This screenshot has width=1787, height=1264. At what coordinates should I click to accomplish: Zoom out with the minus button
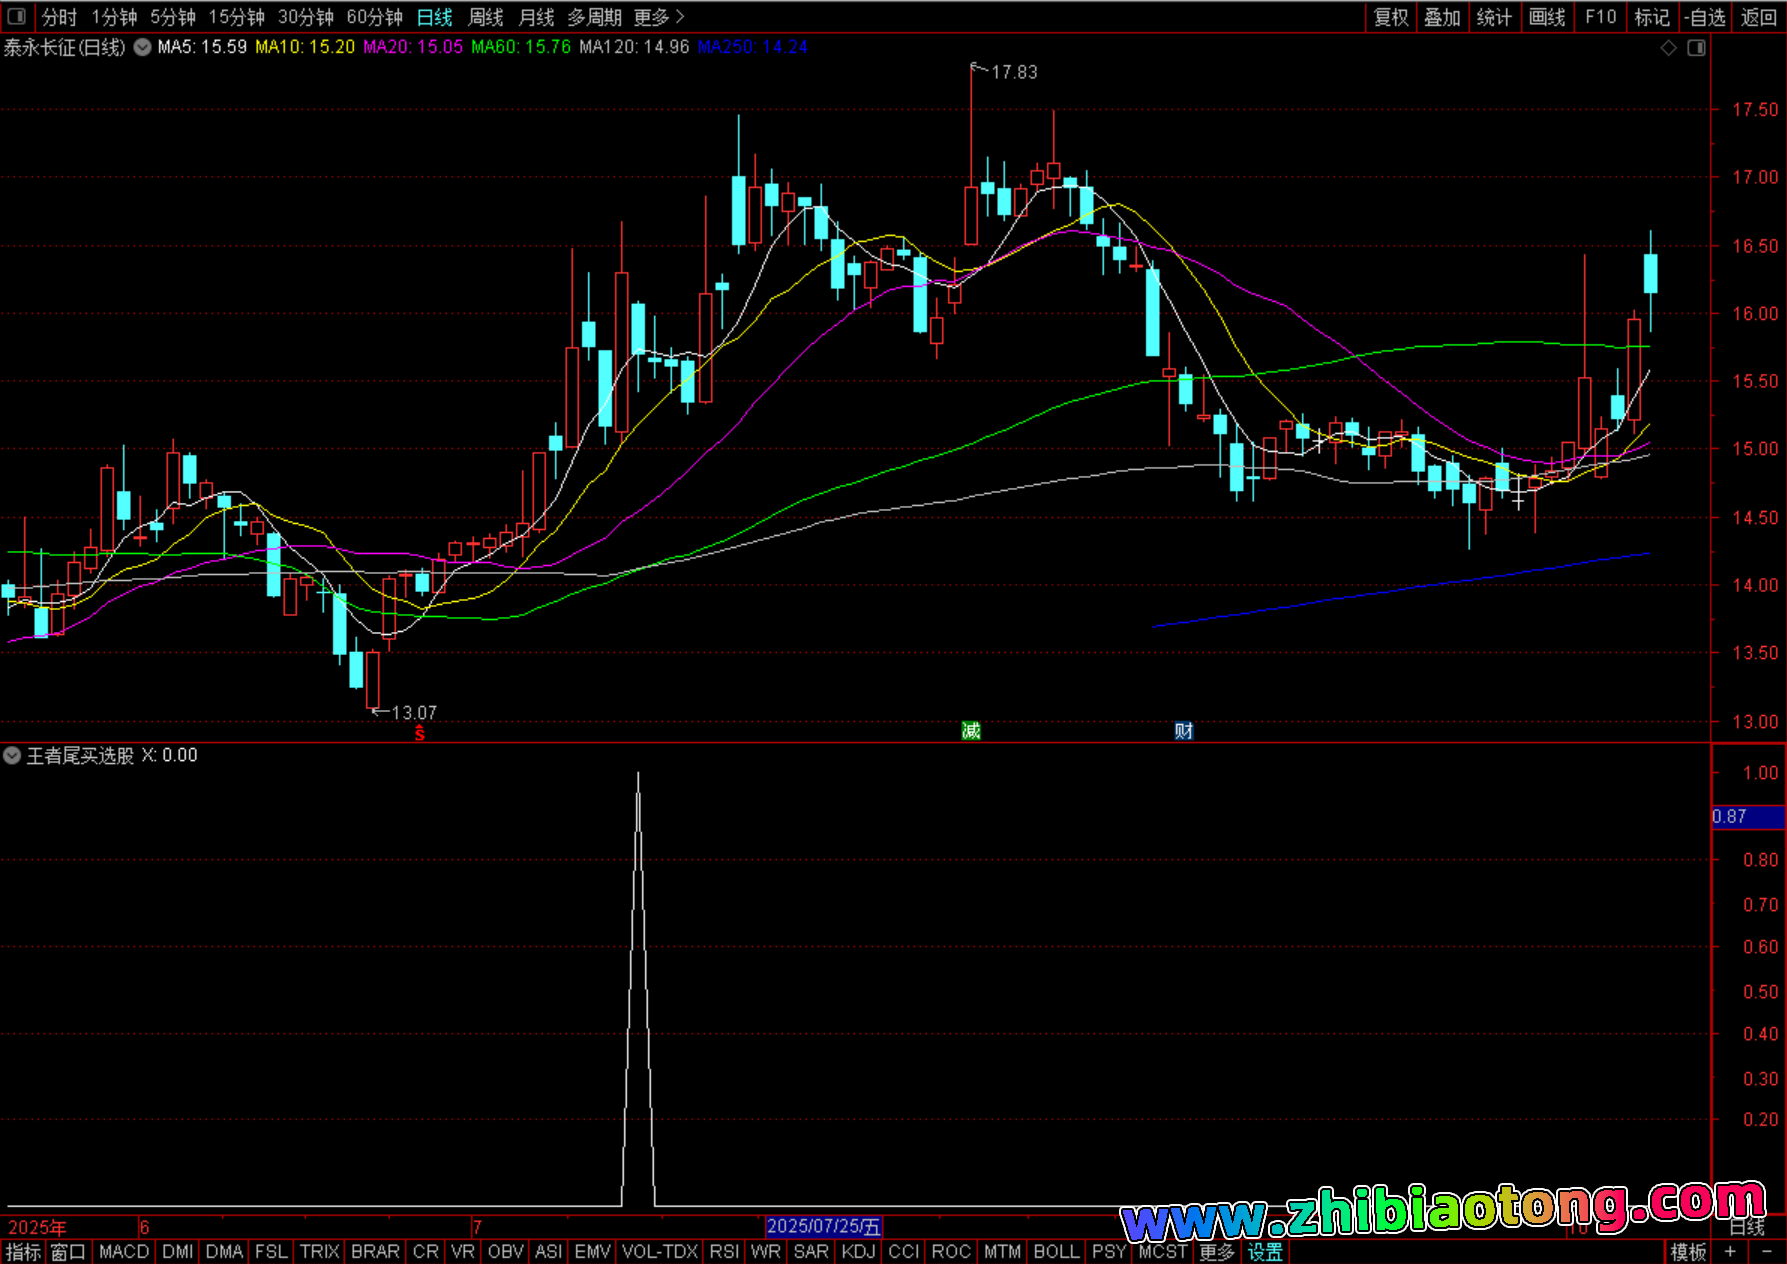tap(1766, 1251)
